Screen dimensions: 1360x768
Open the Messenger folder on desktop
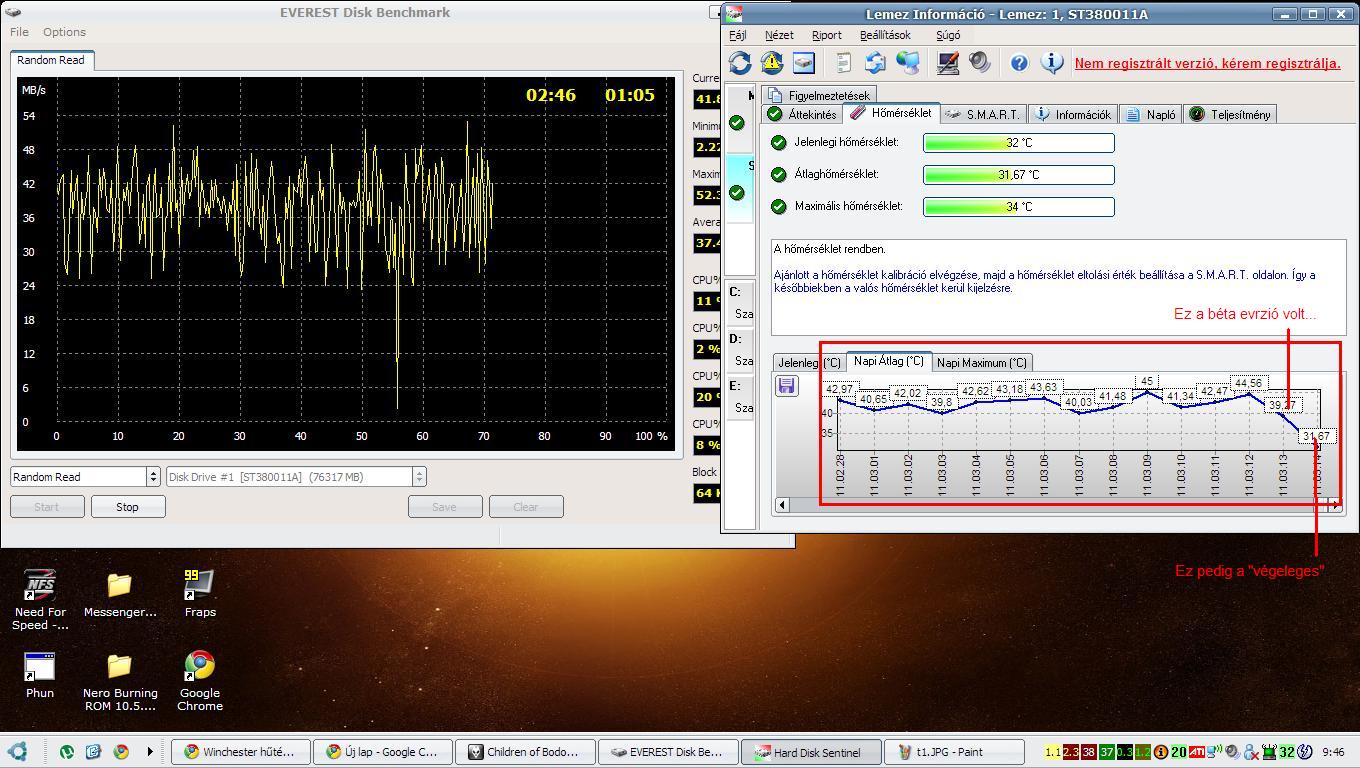tap(120, 593)
